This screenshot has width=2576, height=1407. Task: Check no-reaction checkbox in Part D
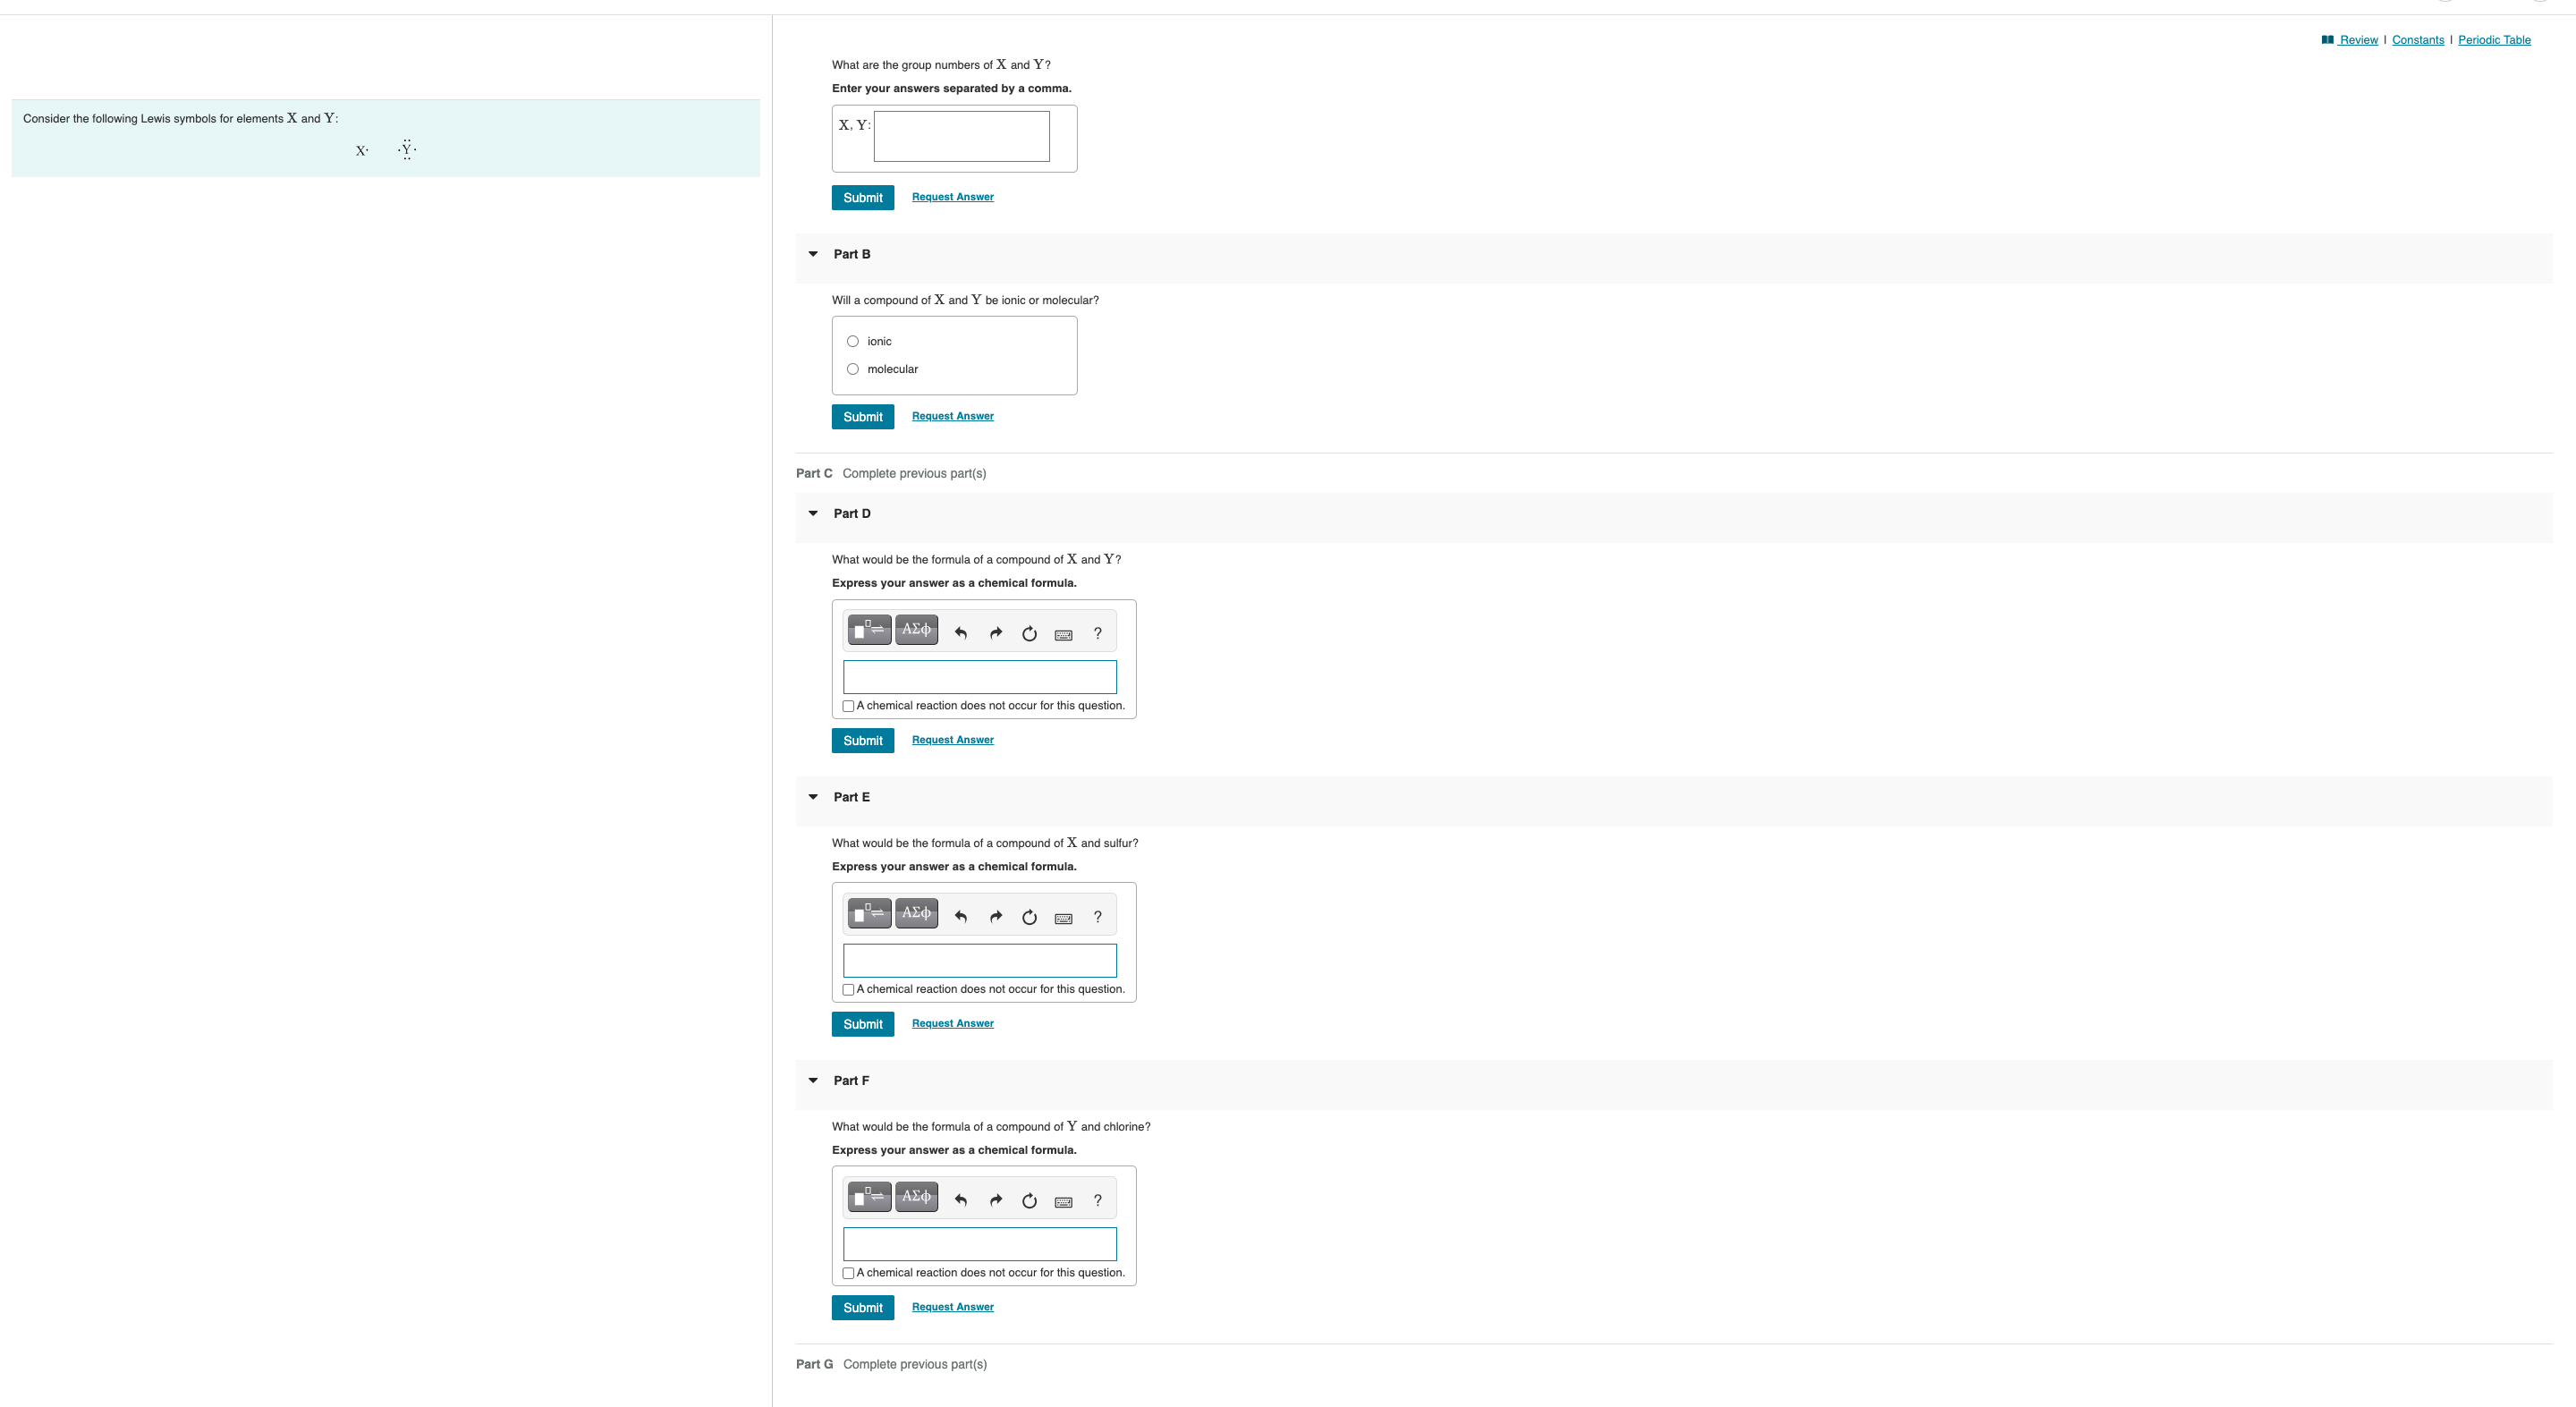pyautogui.click(x=848, y=706)
